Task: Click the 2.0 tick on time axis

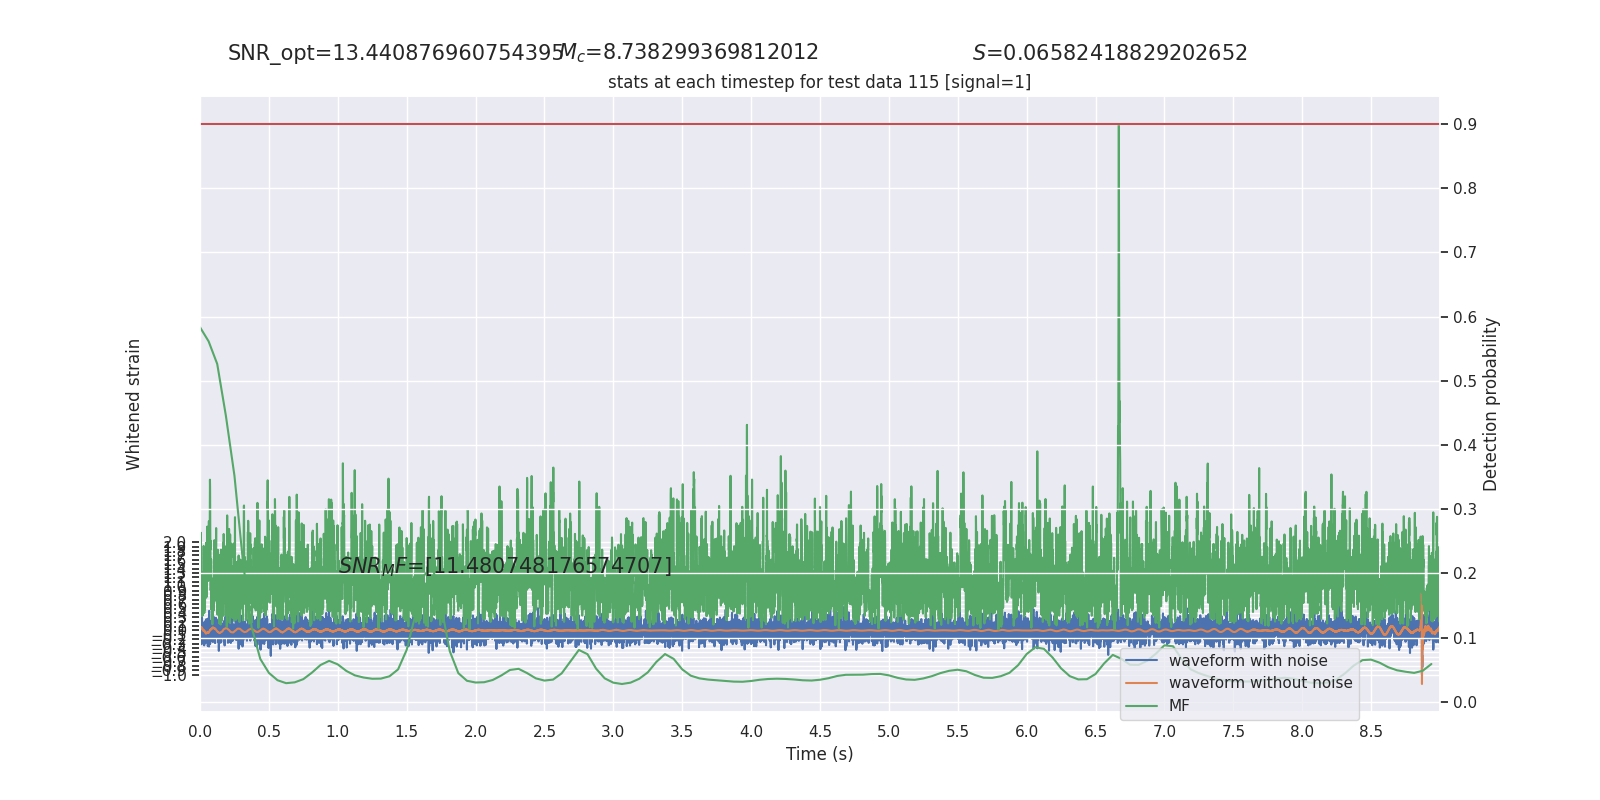Action: pyautogui.click(x=476, y=732)
